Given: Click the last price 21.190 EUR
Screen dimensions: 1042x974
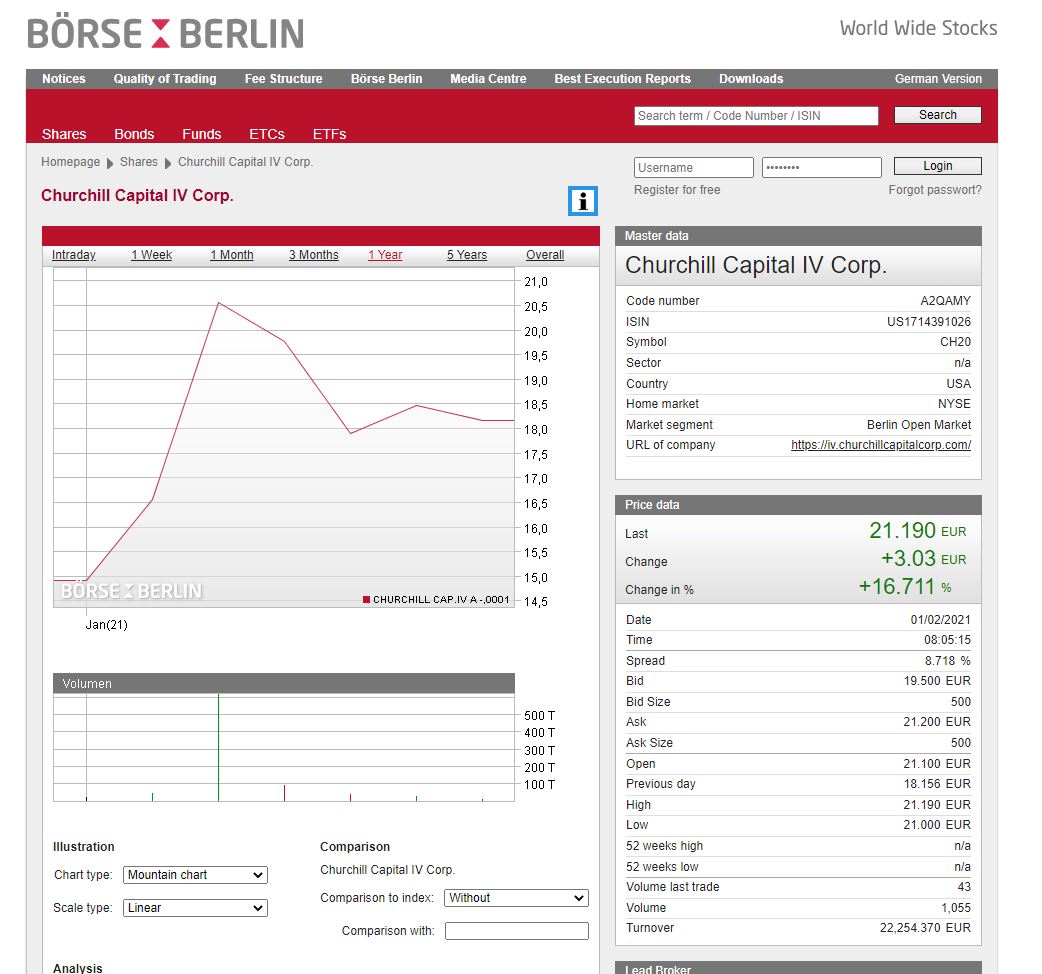Looking at the screenshot, I should click(x=918, y=531).
